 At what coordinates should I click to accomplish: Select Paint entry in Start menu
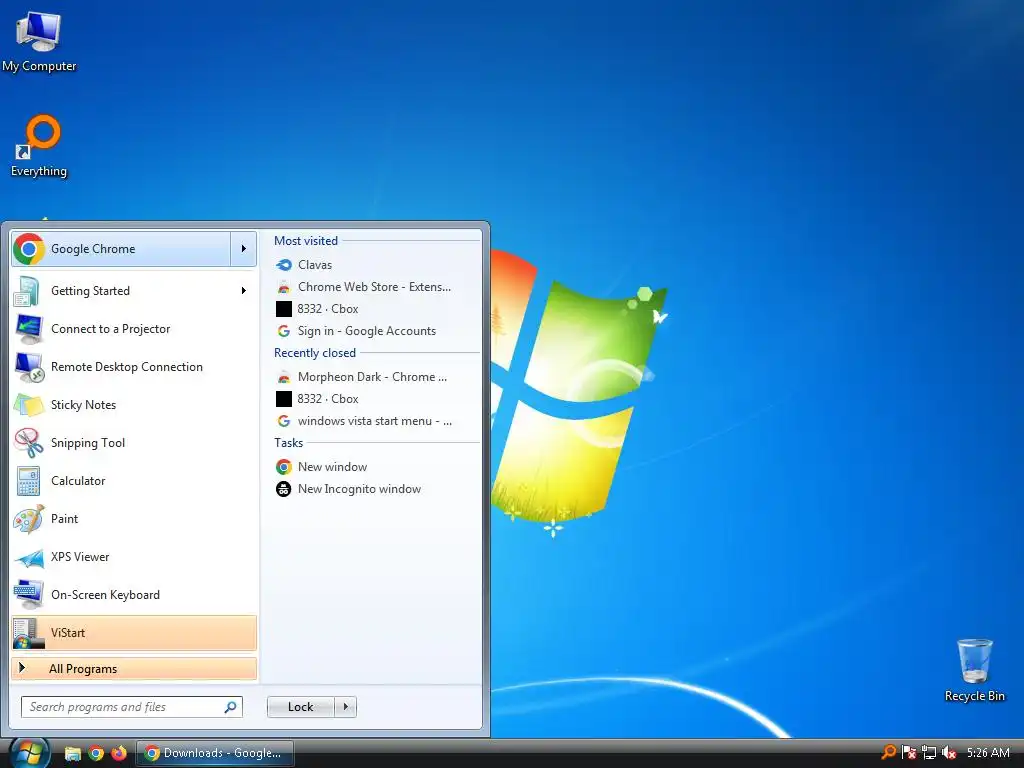(134, 519)
